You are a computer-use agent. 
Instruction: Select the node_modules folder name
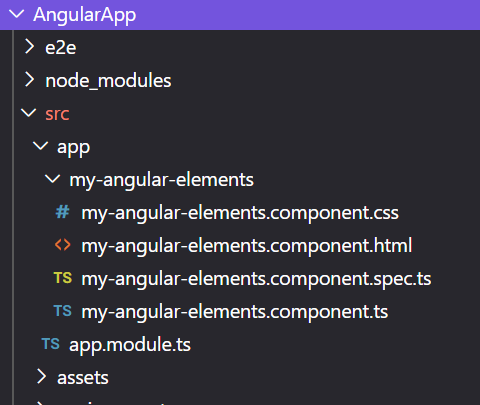(108, 81)
